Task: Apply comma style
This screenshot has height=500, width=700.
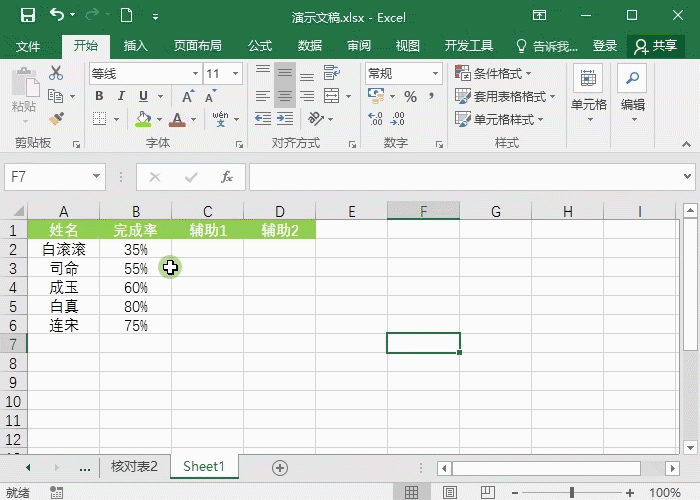Action: click(431, 96)
